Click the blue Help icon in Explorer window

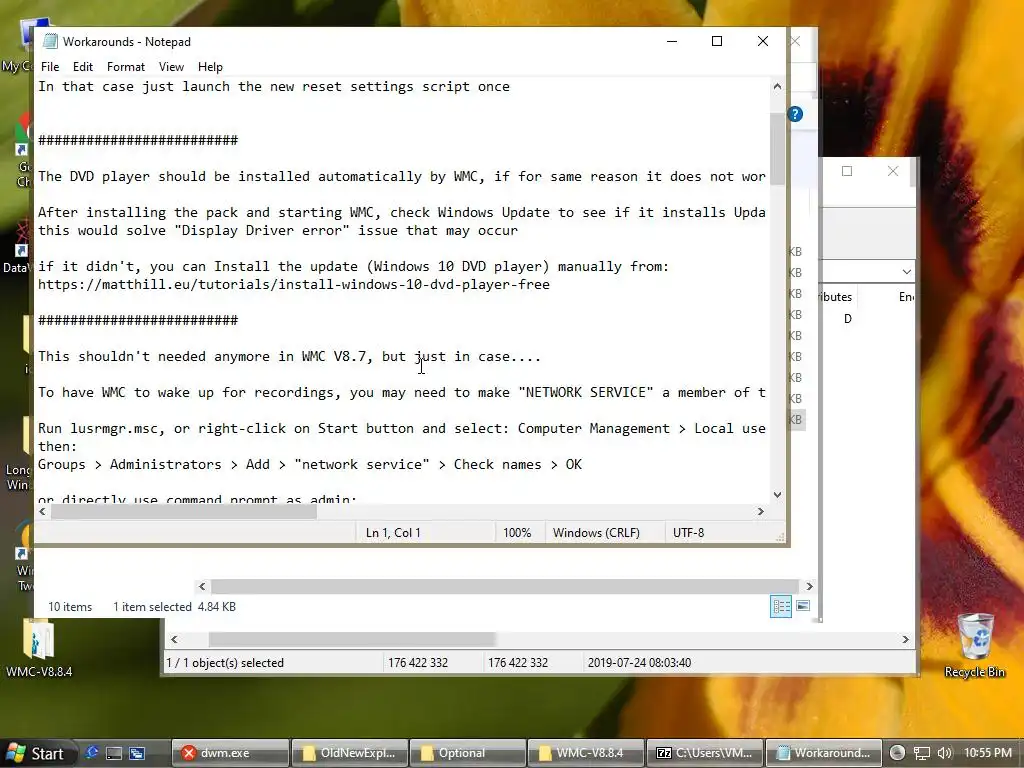pos(795,114)
